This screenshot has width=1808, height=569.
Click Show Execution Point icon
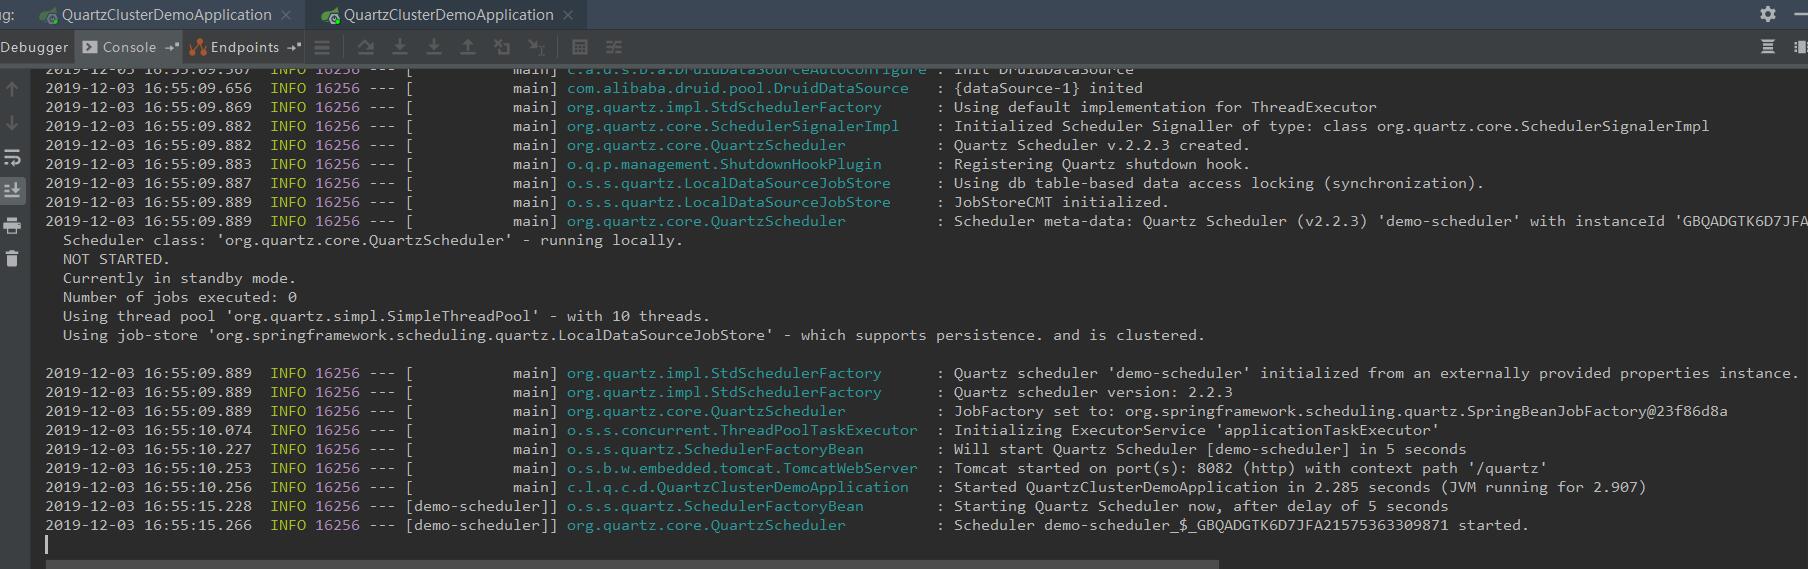tap(322, 47)
